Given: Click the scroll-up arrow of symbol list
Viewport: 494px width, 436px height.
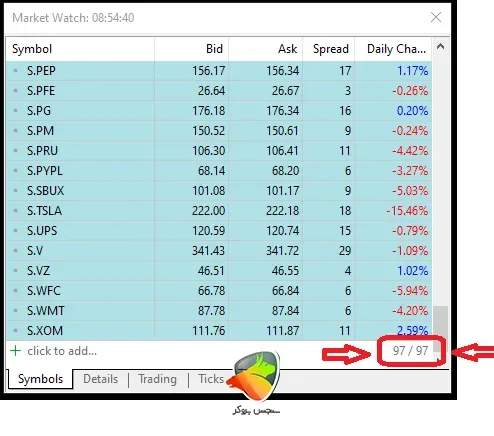Looking at the screenshot, I should pyautogui.click(x=440, y=47).
